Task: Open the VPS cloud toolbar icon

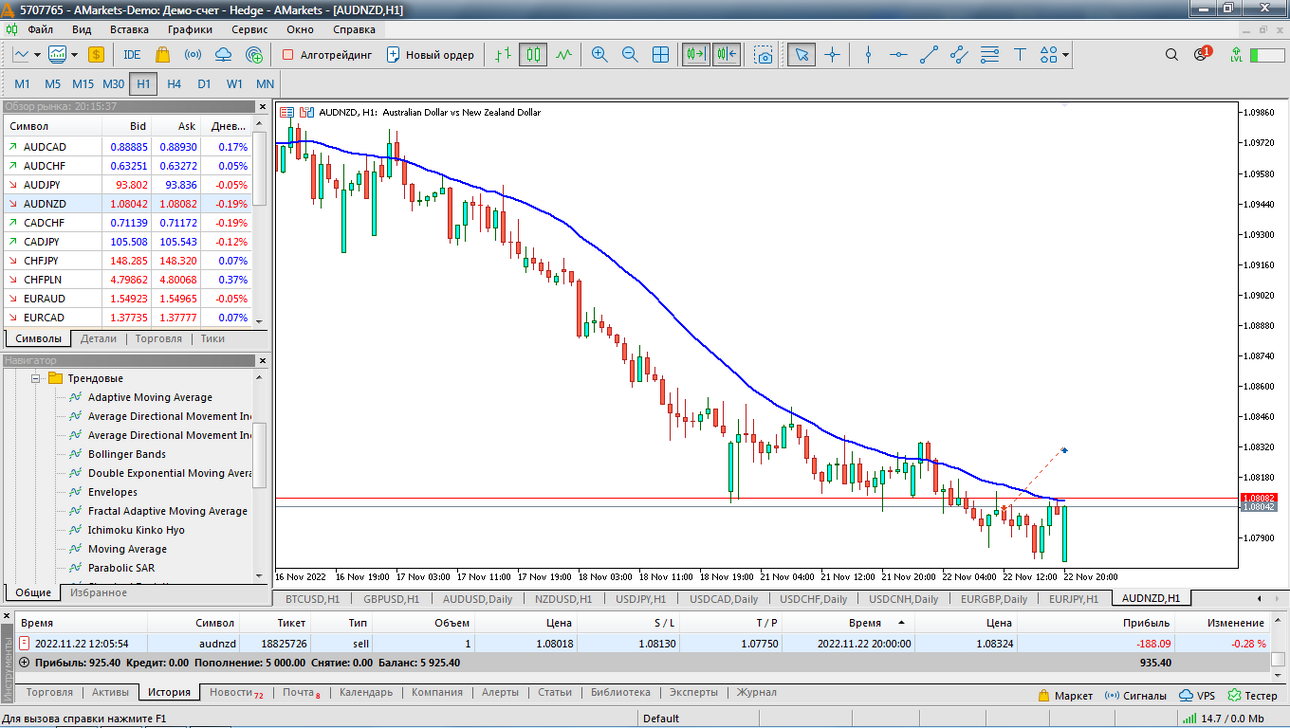Action: (224, 54)
